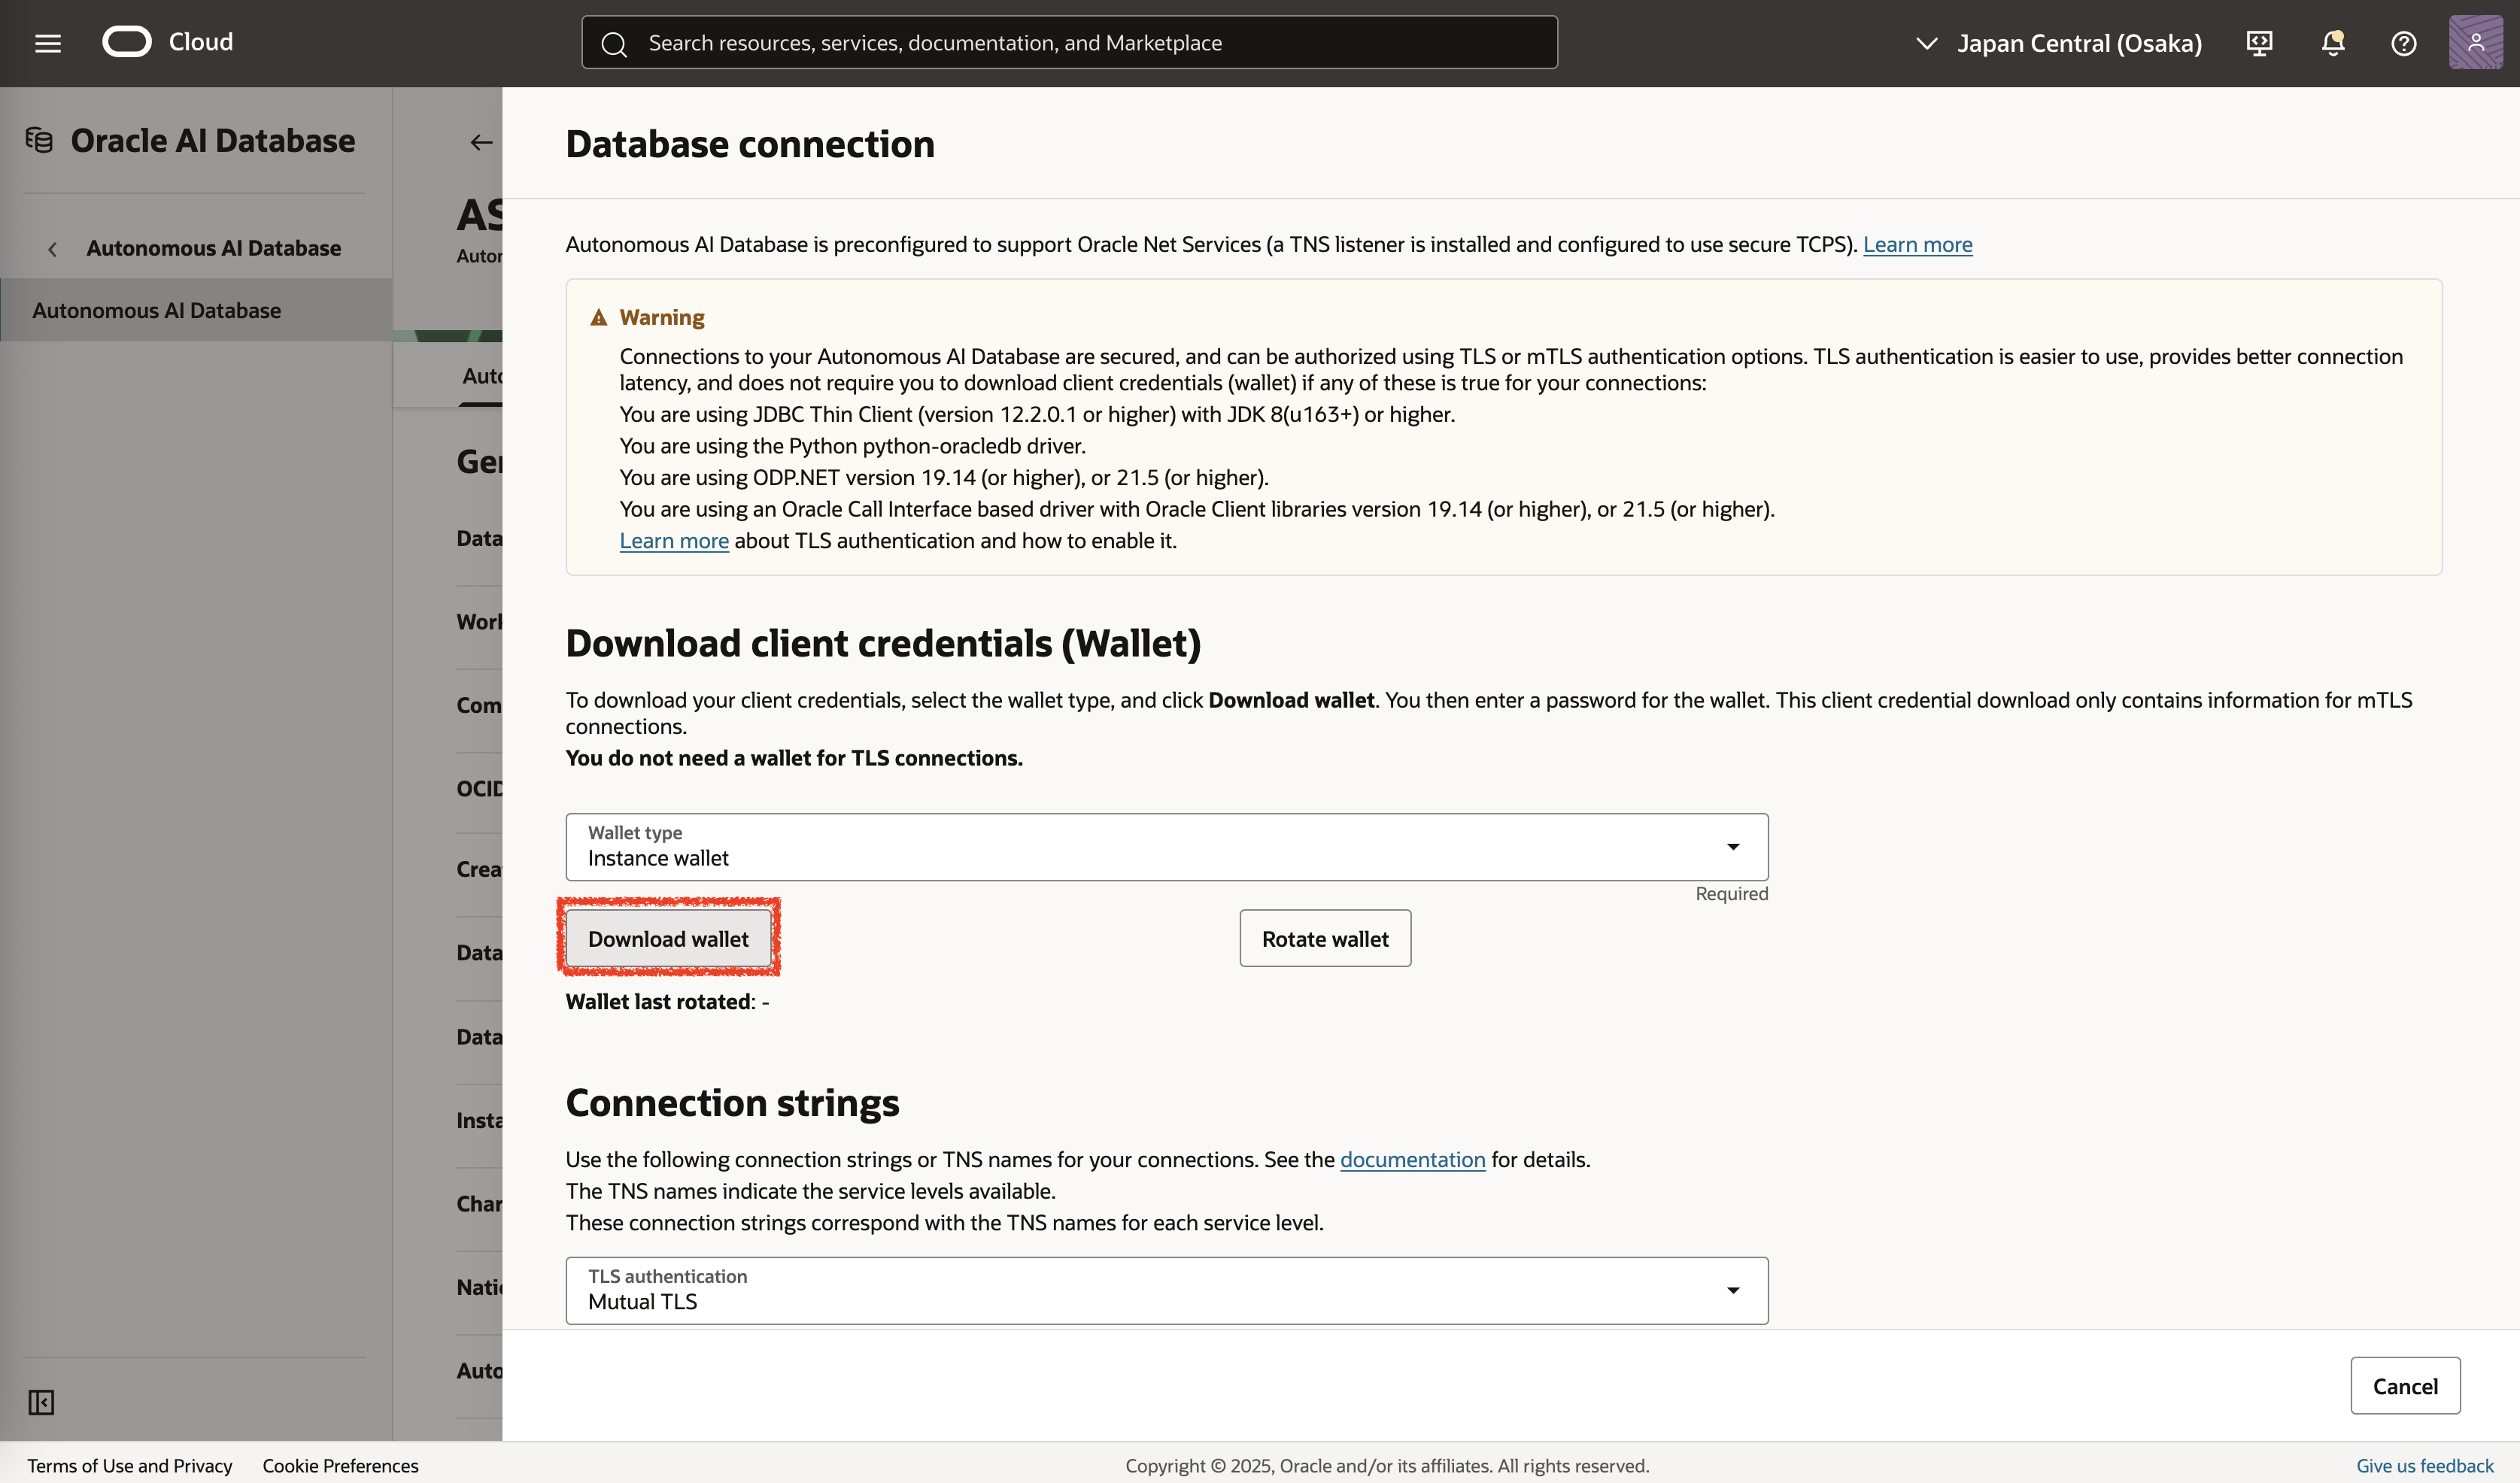
Task: Open the notifications bell
Action: (2332, 43)
